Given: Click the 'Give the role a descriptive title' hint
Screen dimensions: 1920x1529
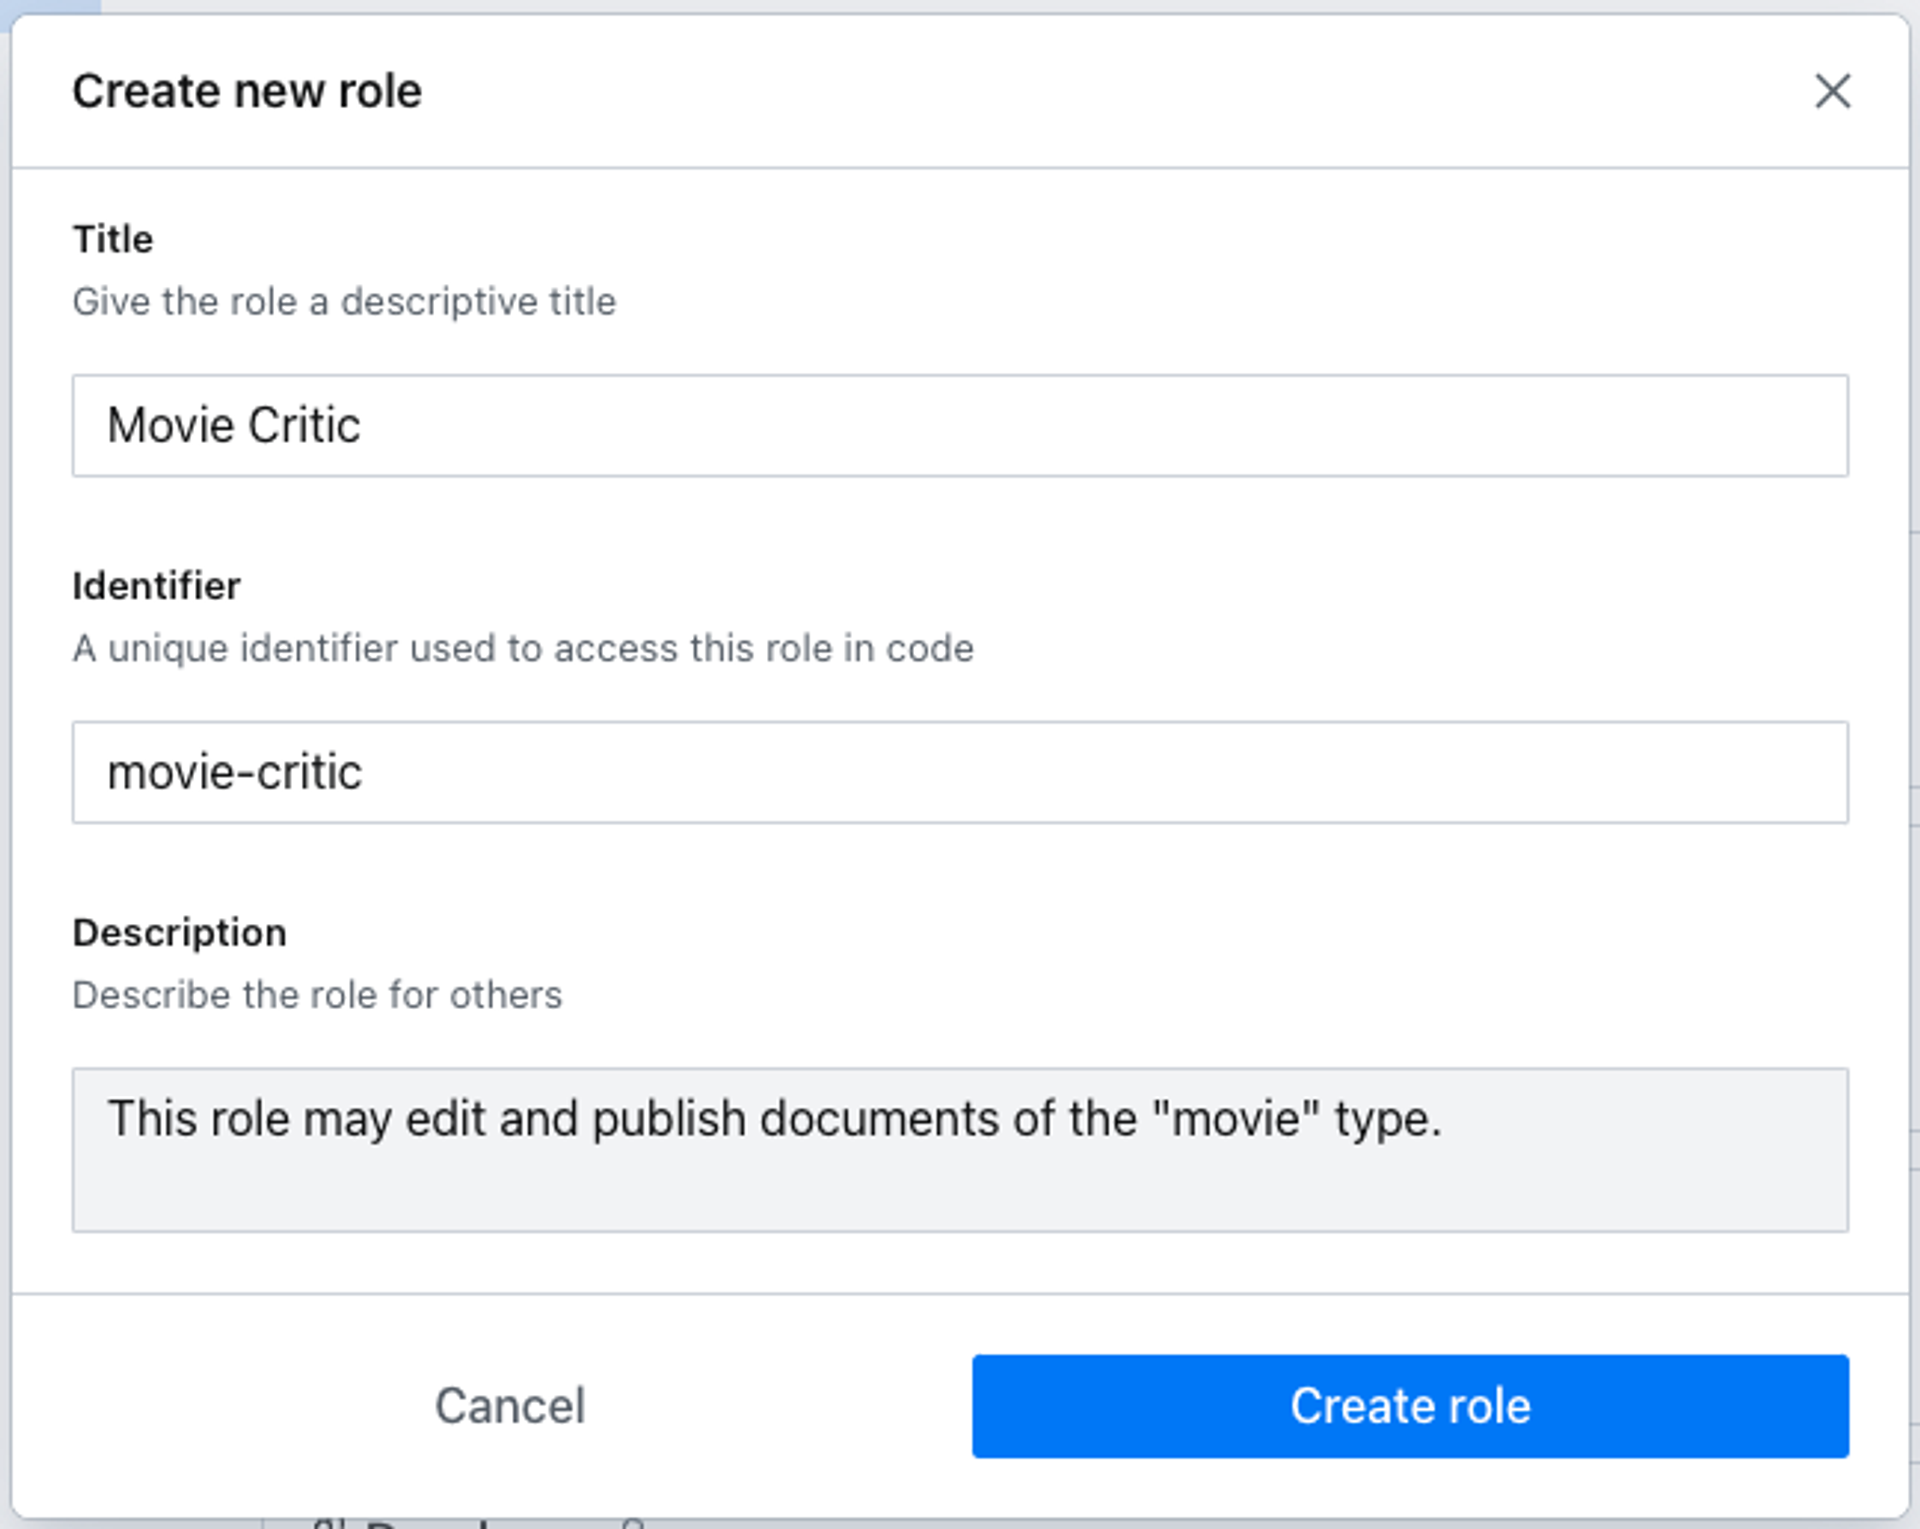Looking at the screenshot, I should pos(344,302).
